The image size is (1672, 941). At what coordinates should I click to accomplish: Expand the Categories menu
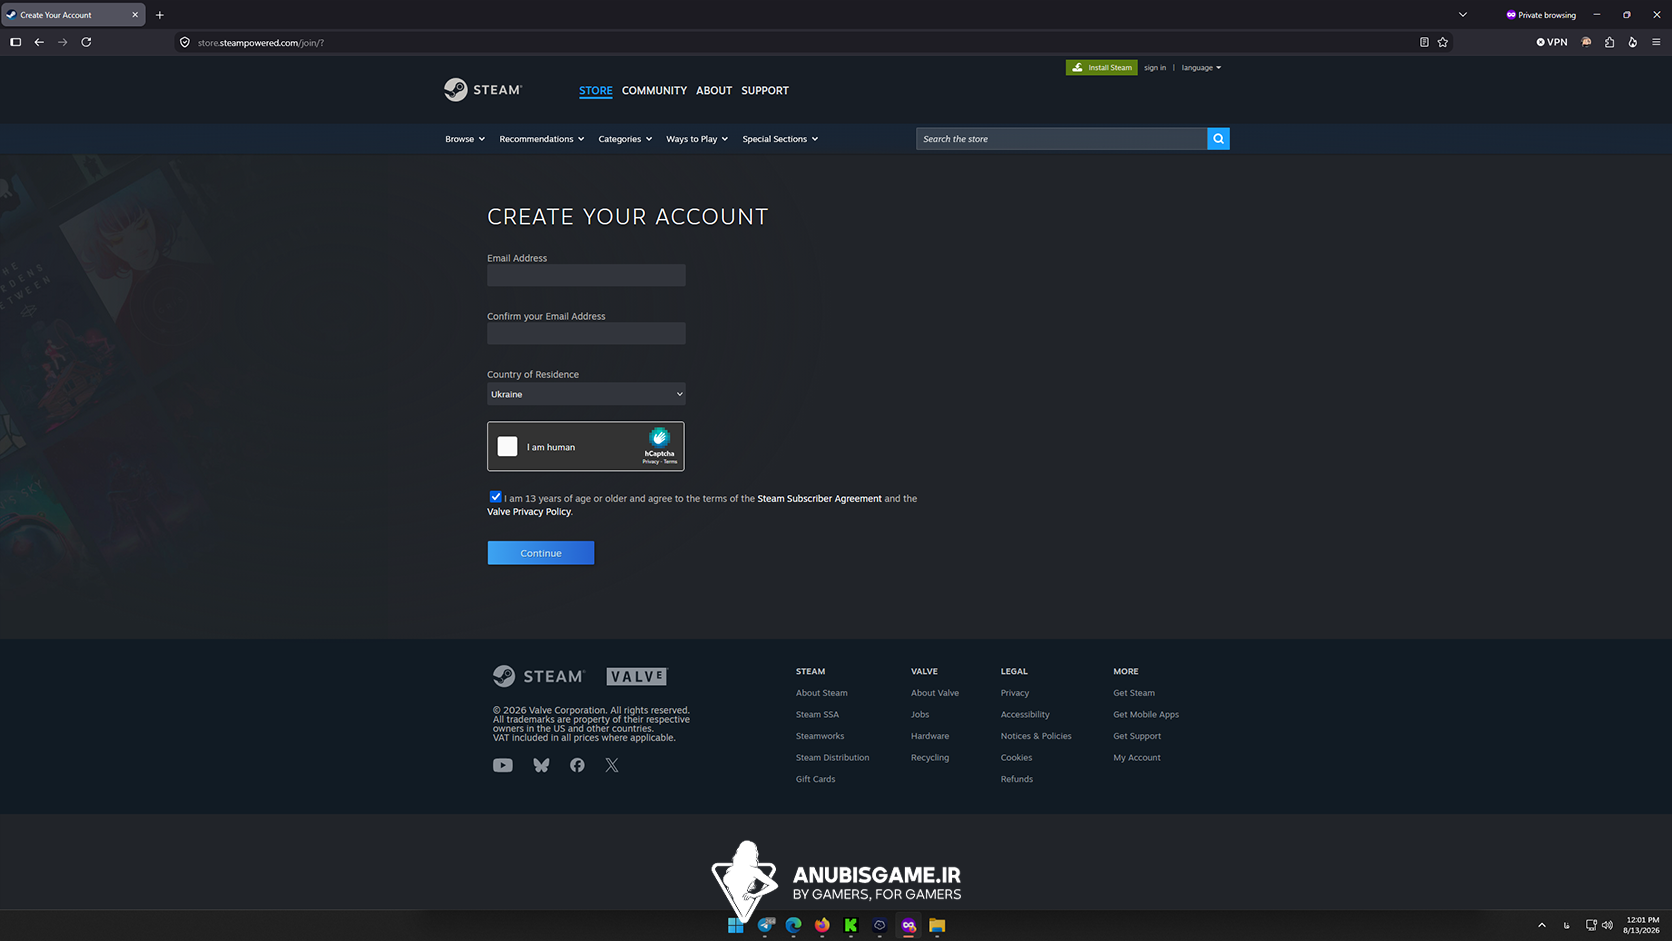coord(625,139)
